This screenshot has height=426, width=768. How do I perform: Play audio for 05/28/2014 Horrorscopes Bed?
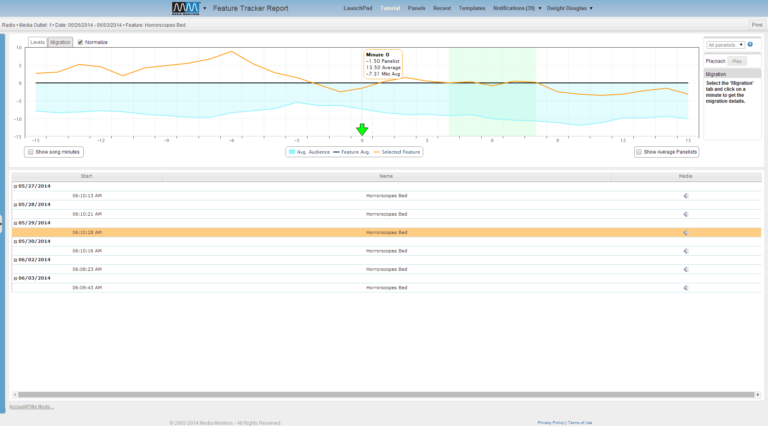686,214
